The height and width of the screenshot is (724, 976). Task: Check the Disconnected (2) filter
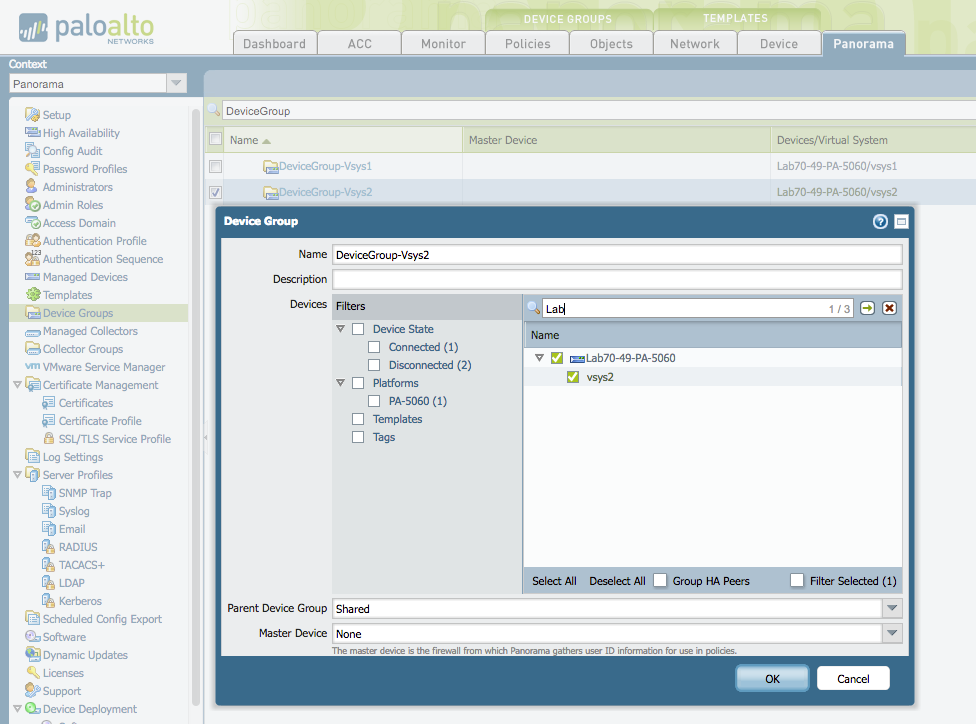373,364
